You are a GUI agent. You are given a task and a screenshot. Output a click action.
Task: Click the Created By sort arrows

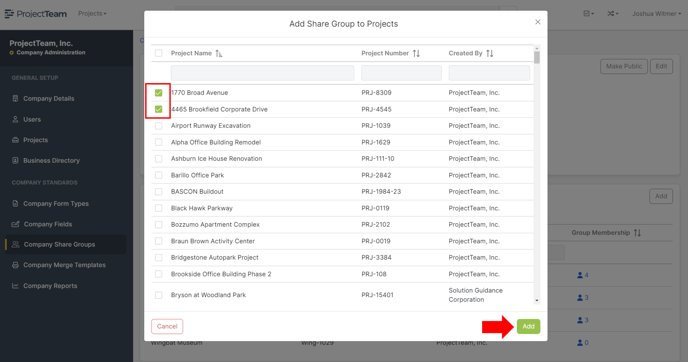click(x=490, y=54)
